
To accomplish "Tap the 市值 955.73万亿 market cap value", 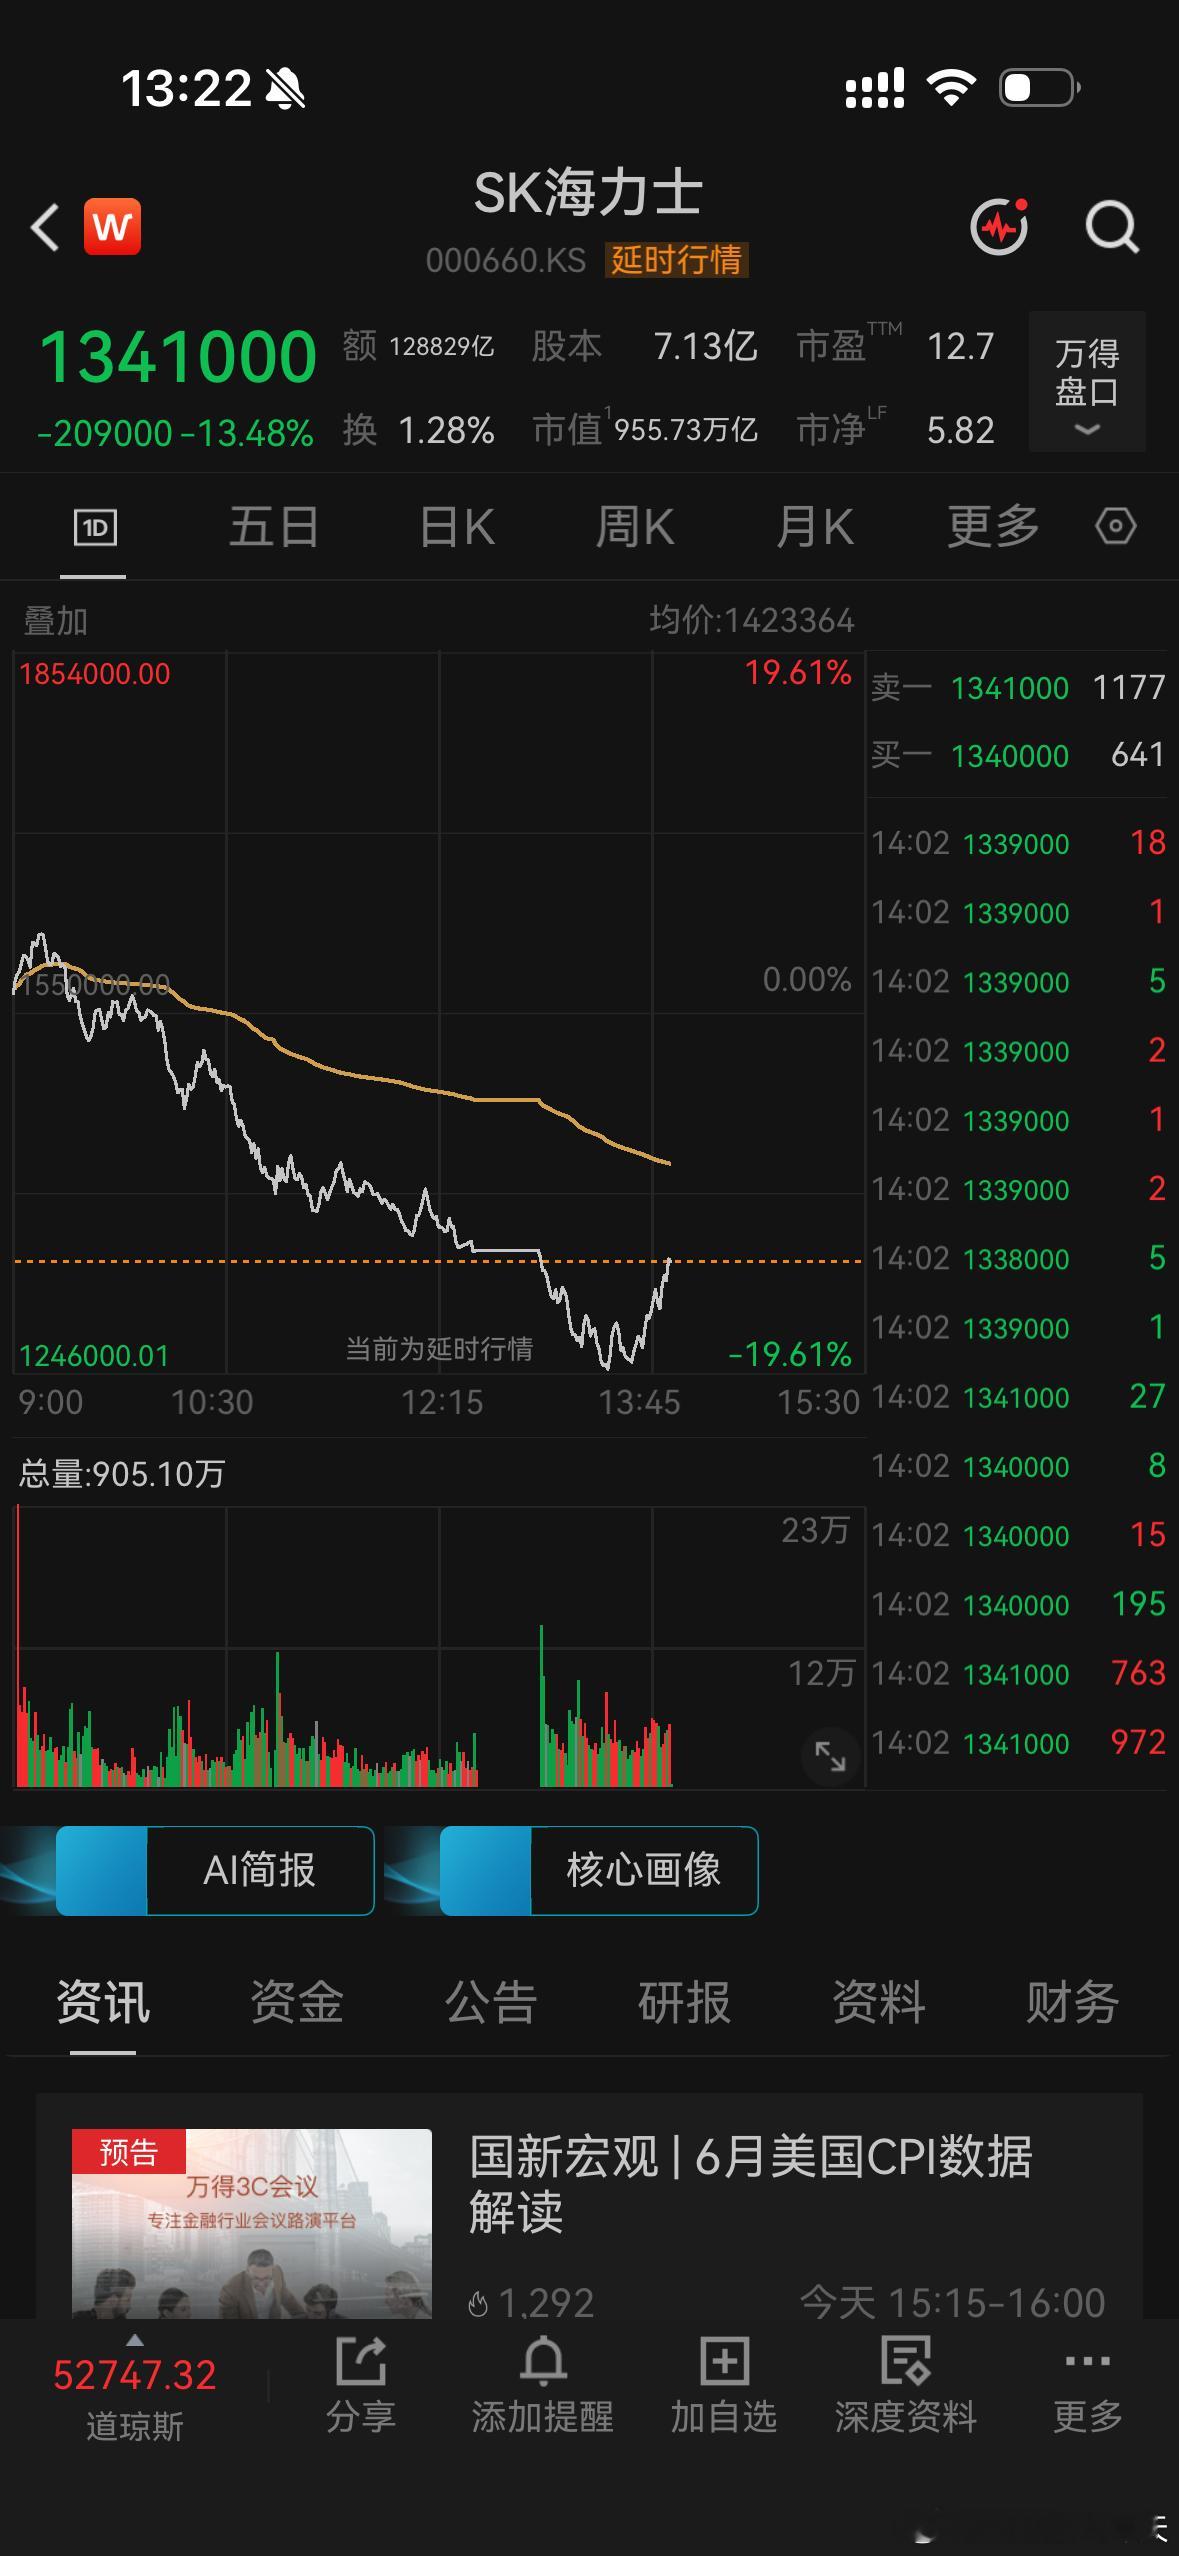I will click(645, 430).
